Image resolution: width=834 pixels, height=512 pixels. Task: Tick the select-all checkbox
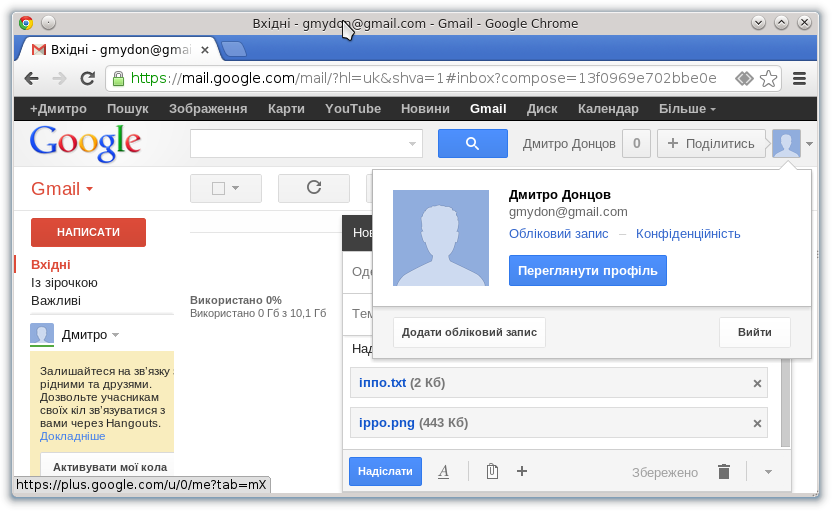click(x=218, y=188)
